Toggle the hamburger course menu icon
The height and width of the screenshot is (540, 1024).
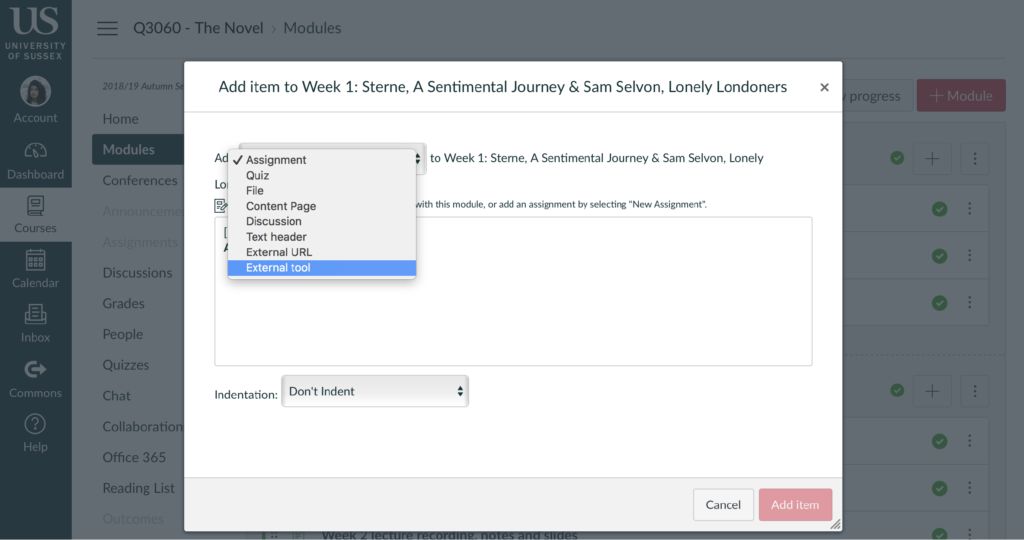[107, 28]
